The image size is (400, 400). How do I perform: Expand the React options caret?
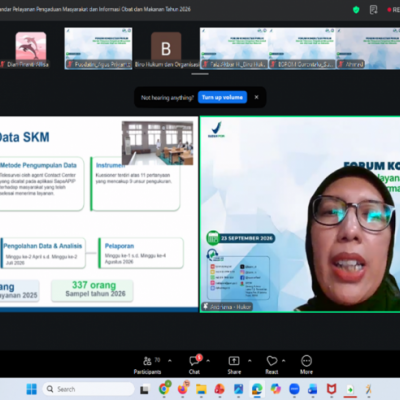(284, 361)
